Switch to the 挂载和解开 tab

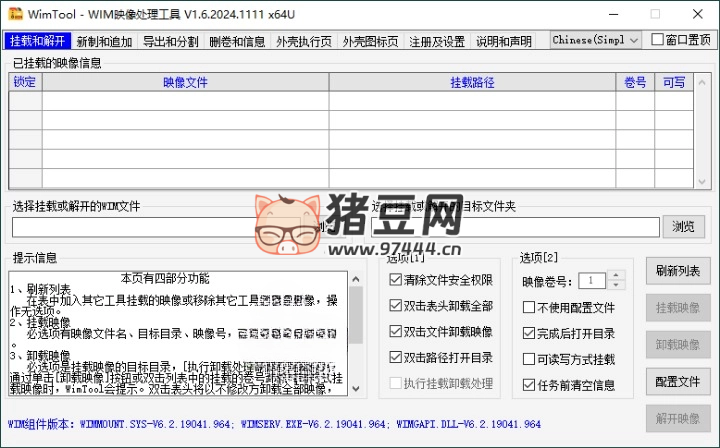(x=37, y=41)
